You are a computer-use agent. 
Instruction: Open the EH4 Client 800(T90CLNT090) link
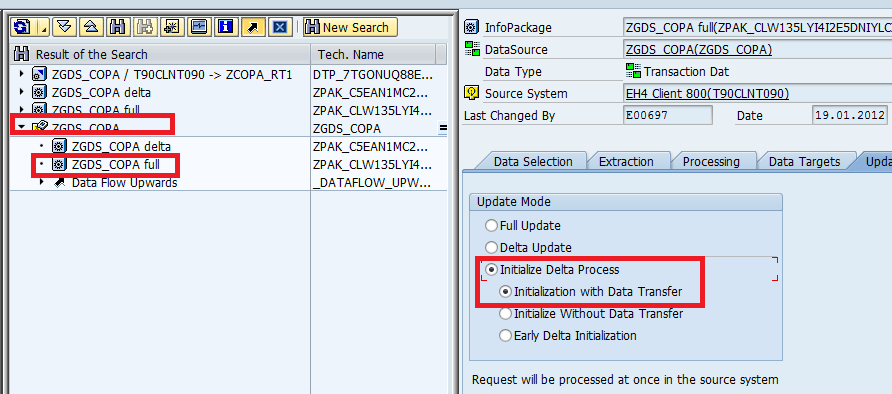[x=707, y=93]
